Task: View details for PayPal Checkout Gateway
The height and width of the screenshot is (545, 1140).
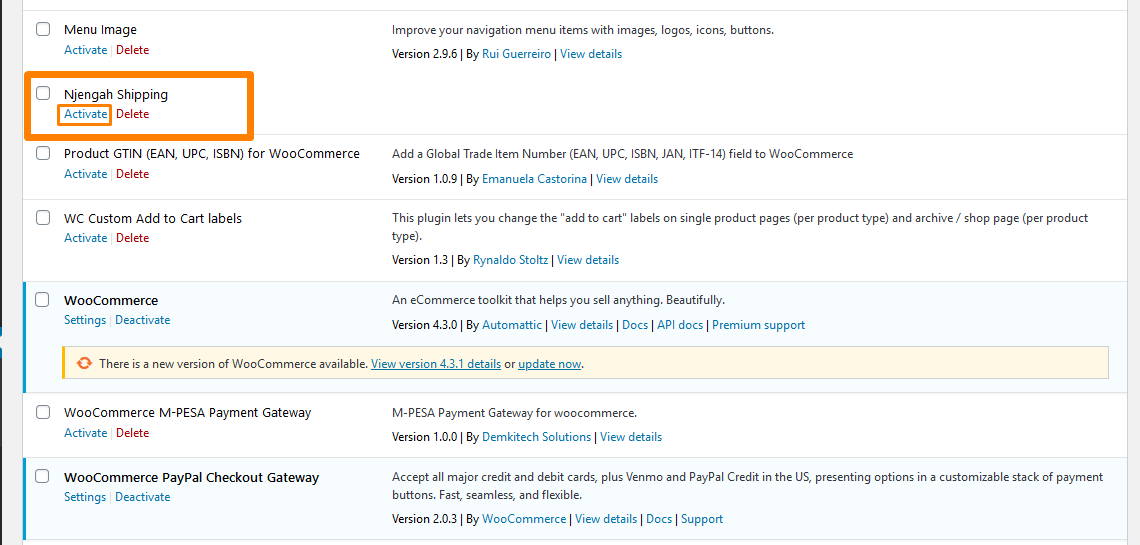Action: 606,519
